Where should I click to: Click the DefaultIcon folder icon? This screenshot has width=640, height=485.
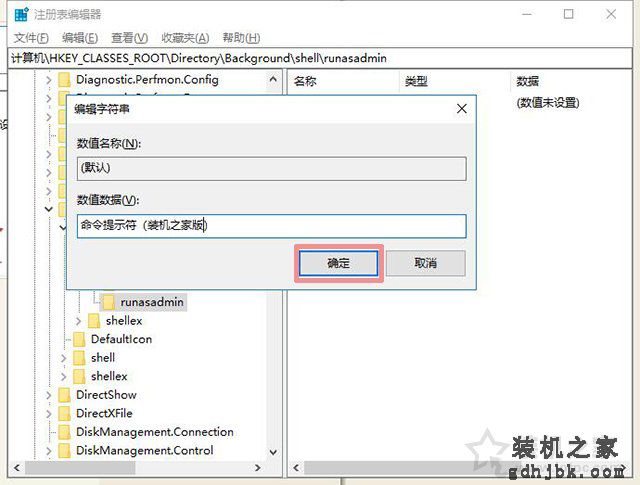coord(79,339)
